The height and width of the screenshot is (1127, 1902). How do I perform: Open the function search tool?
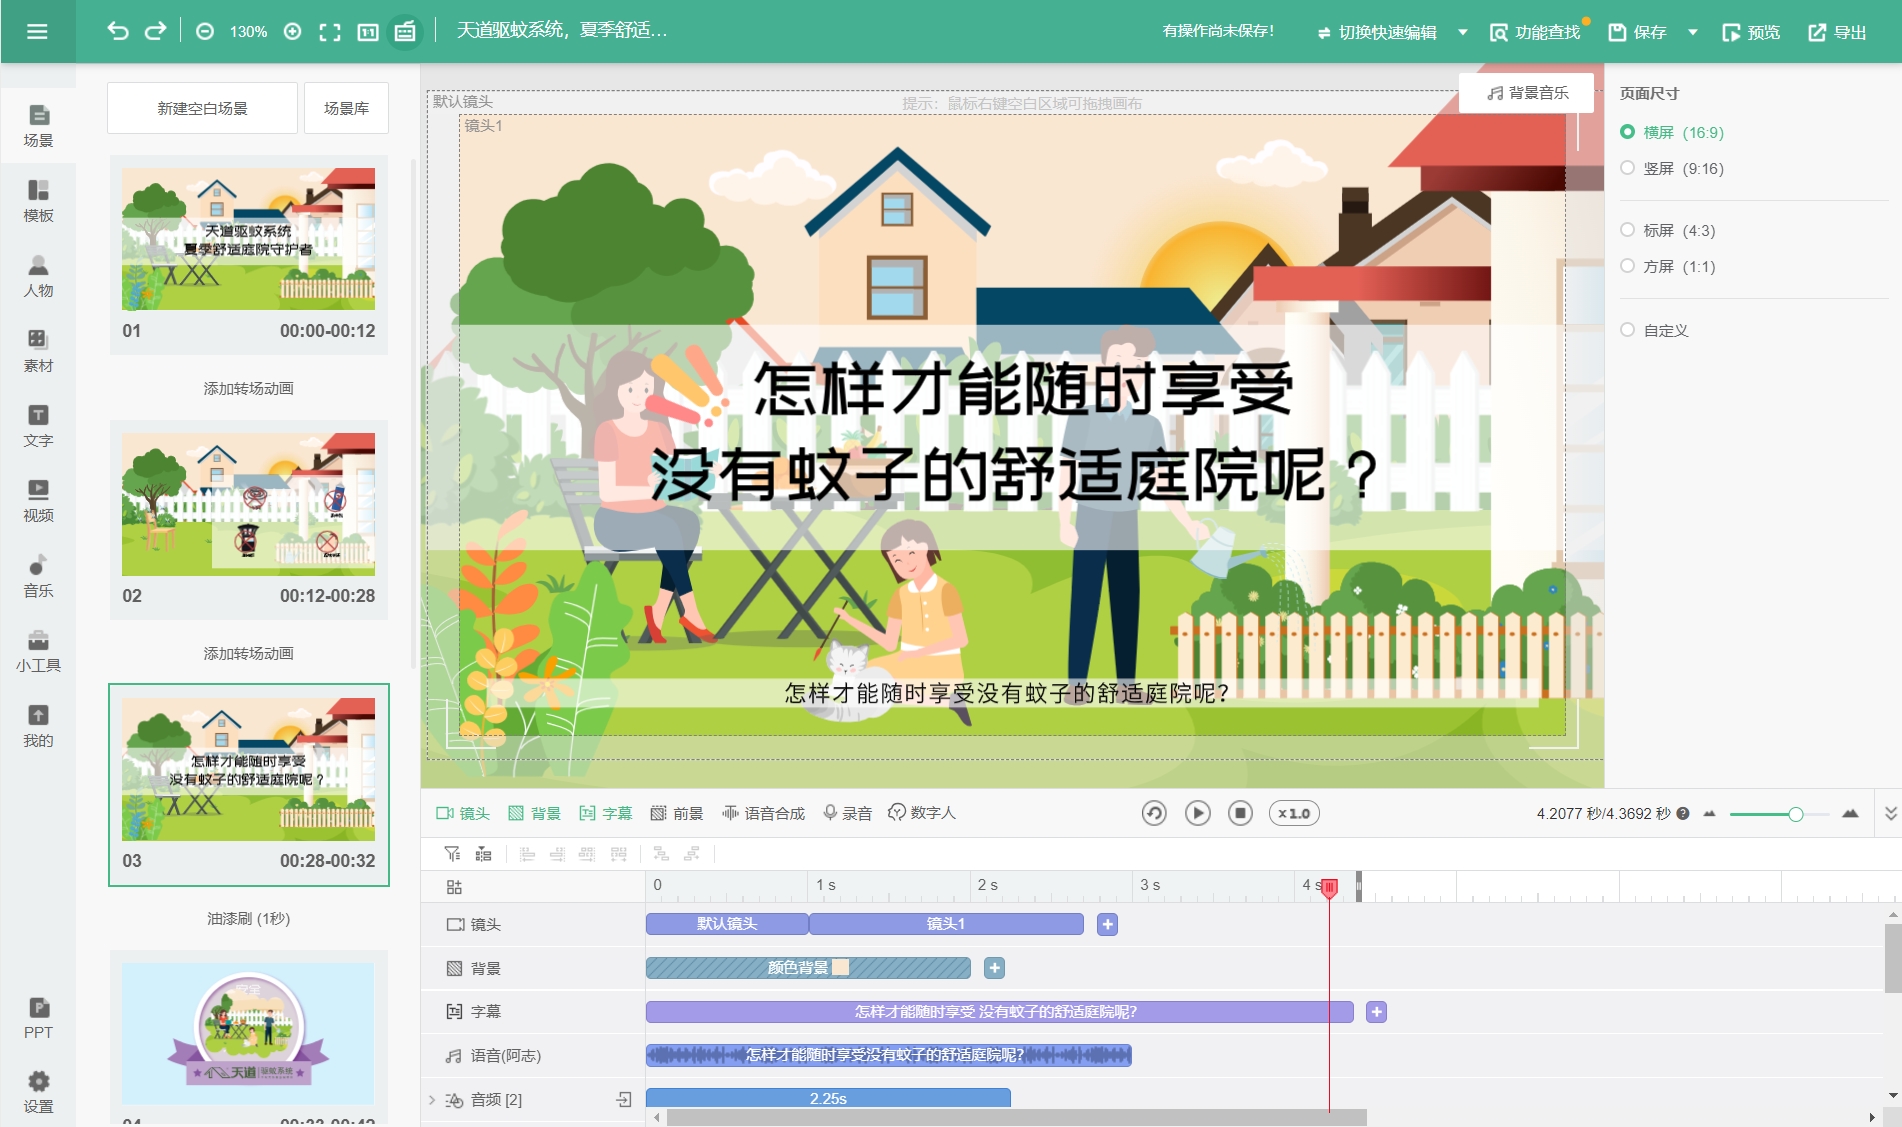pyautogui.click(x=1535, y=32)
